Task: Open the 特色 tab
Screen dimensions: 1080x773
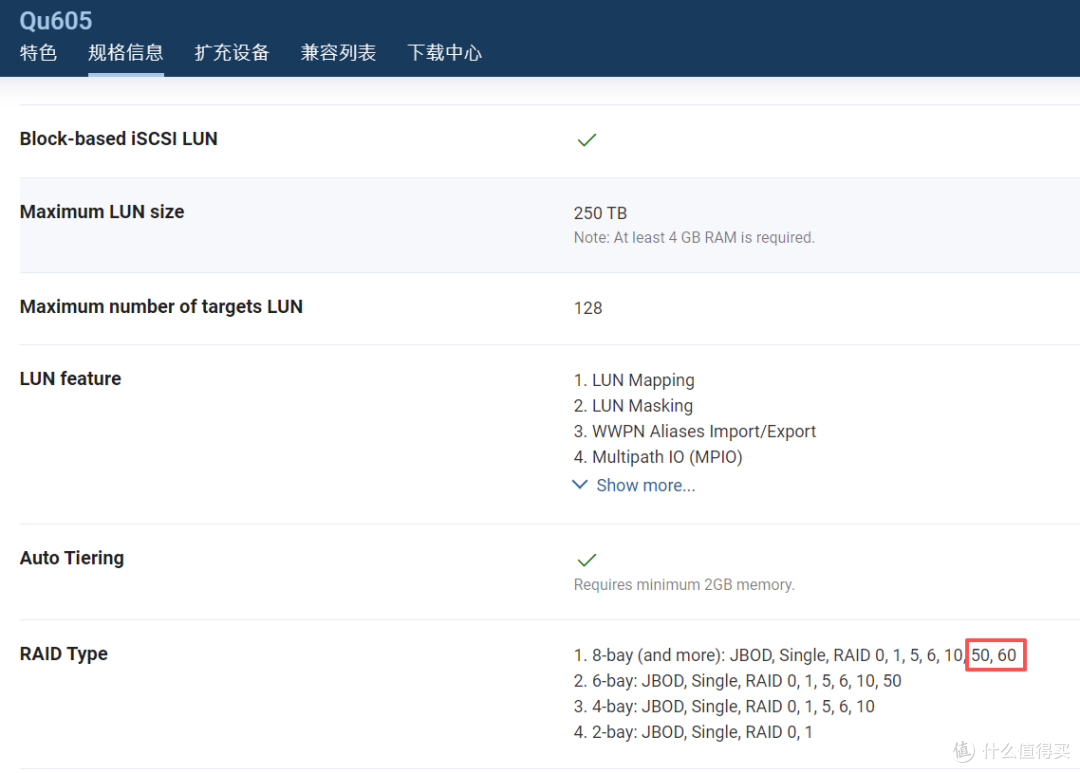Action: [x=39, y=52]
